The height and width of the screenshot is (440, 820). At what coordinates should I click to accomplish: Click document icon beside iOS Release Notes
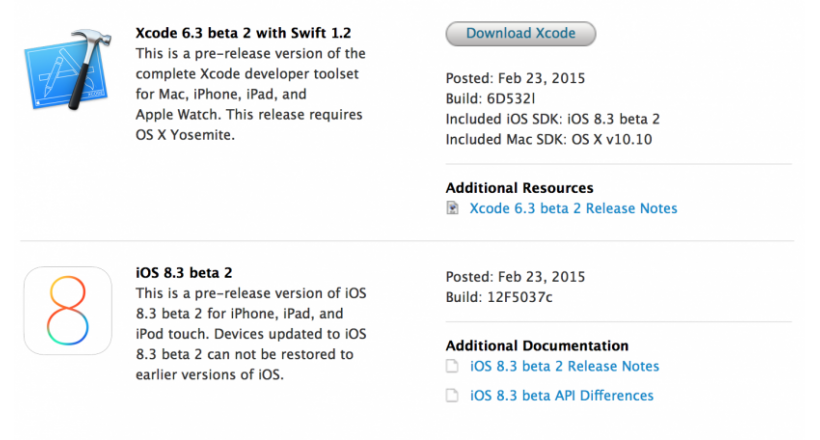pos(453,366)
